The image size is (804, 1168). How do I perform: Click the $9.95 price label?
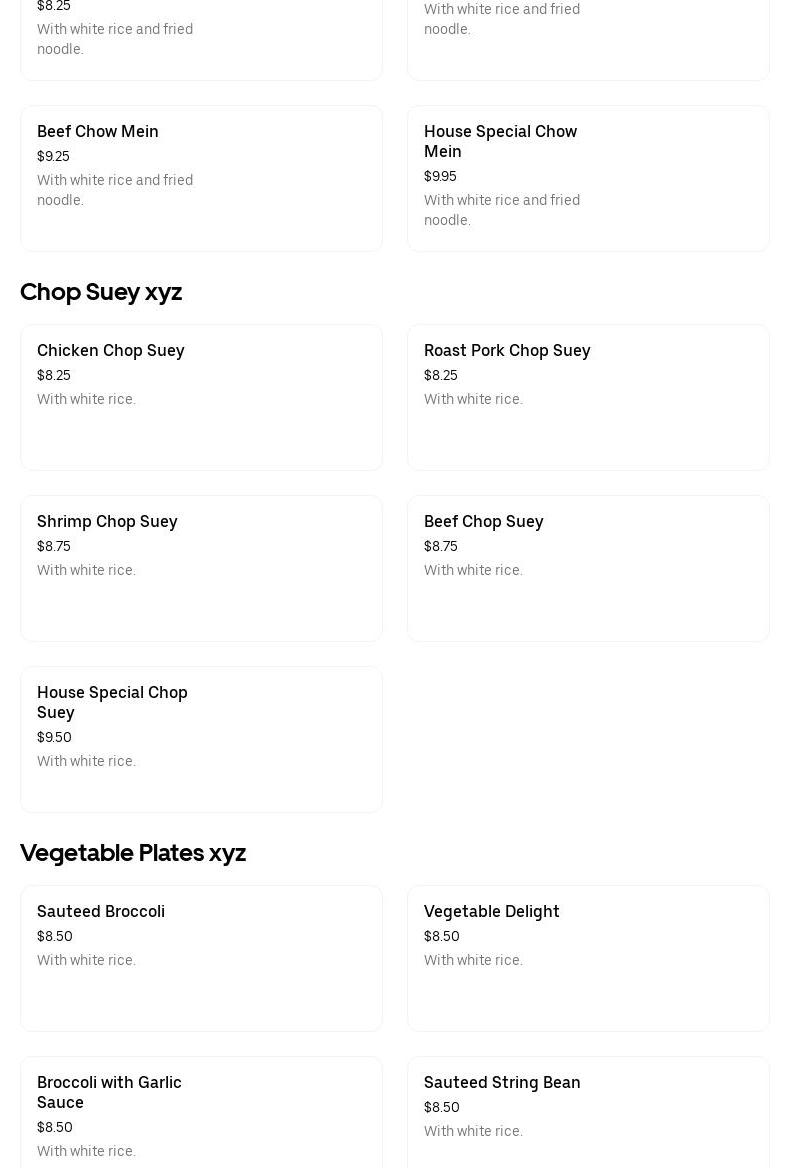point(440,177)
